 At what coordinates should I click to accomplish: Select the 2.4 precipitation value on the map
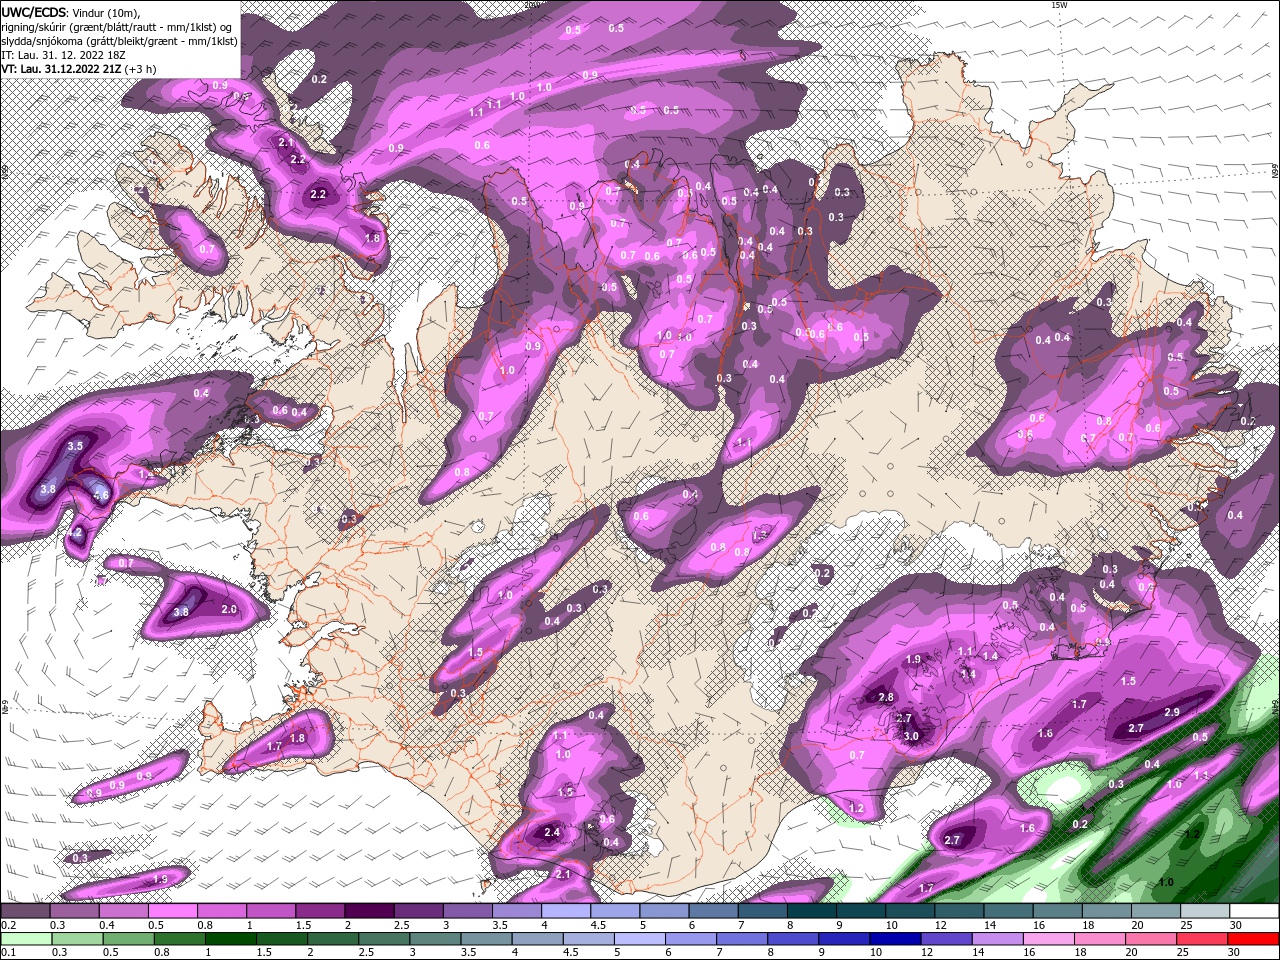click(x=552, y=833)
